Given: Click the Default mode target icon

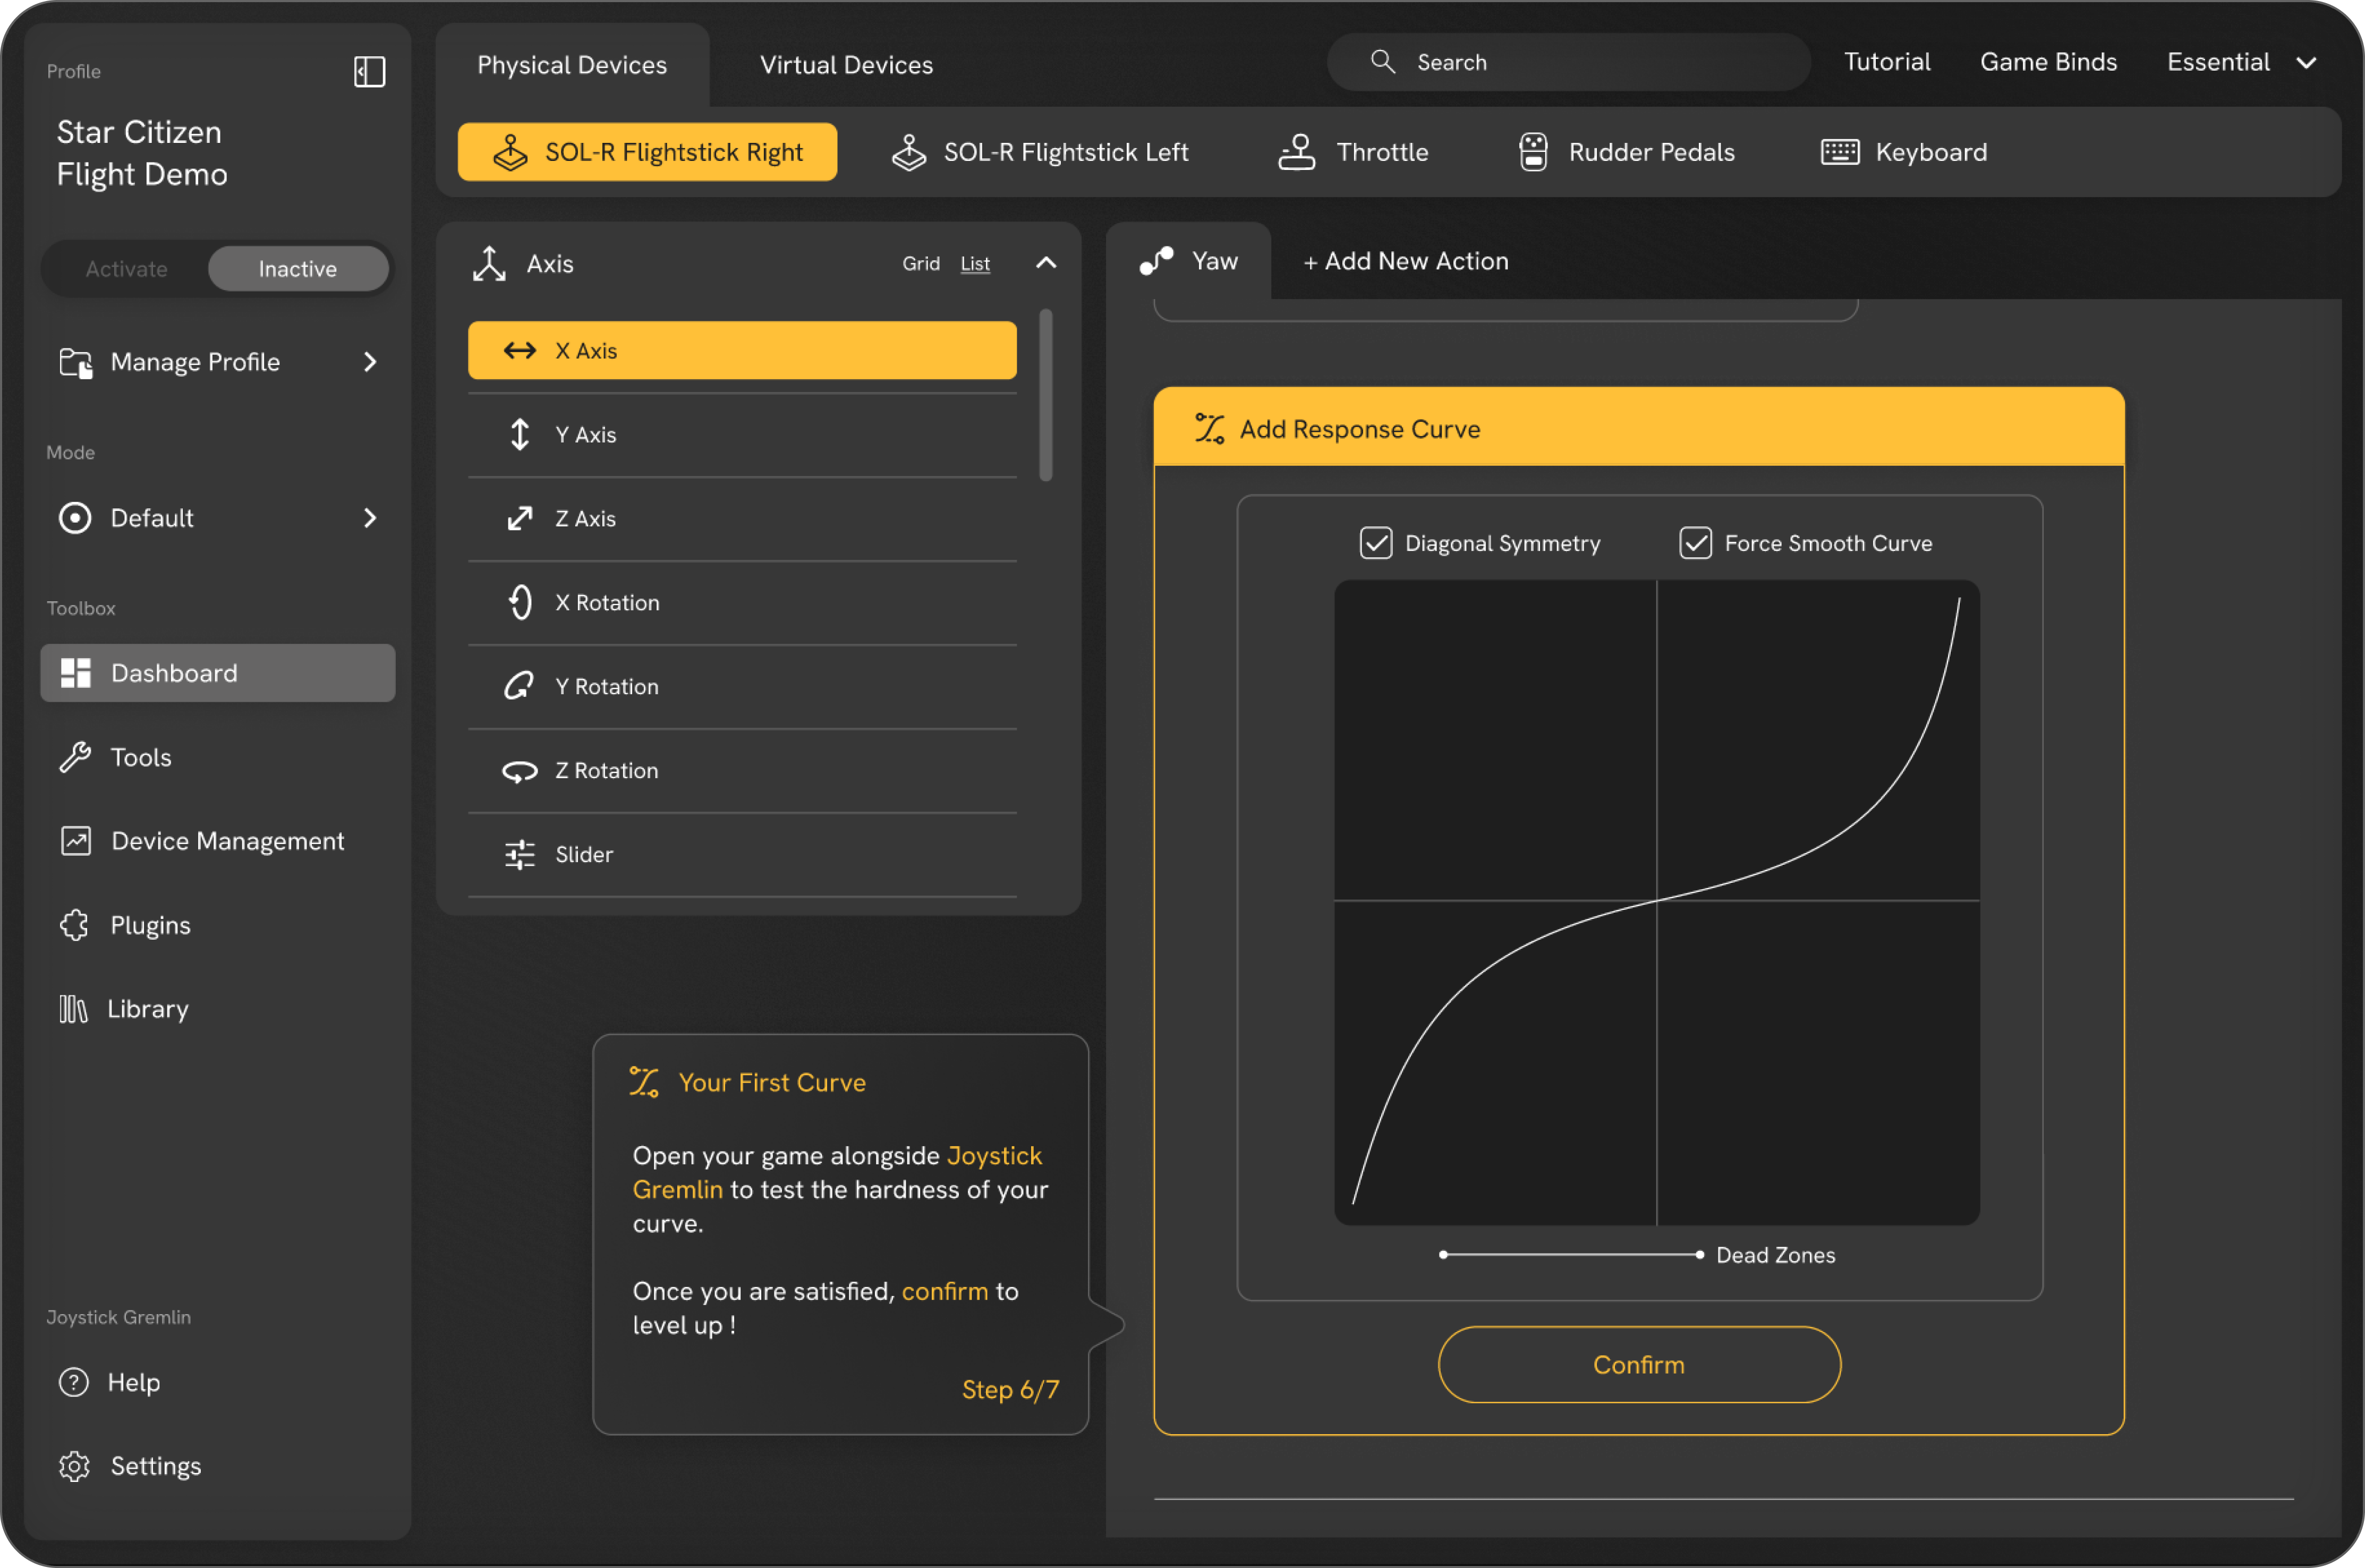Looking at the screenshot, I should (x=75, y=518).
